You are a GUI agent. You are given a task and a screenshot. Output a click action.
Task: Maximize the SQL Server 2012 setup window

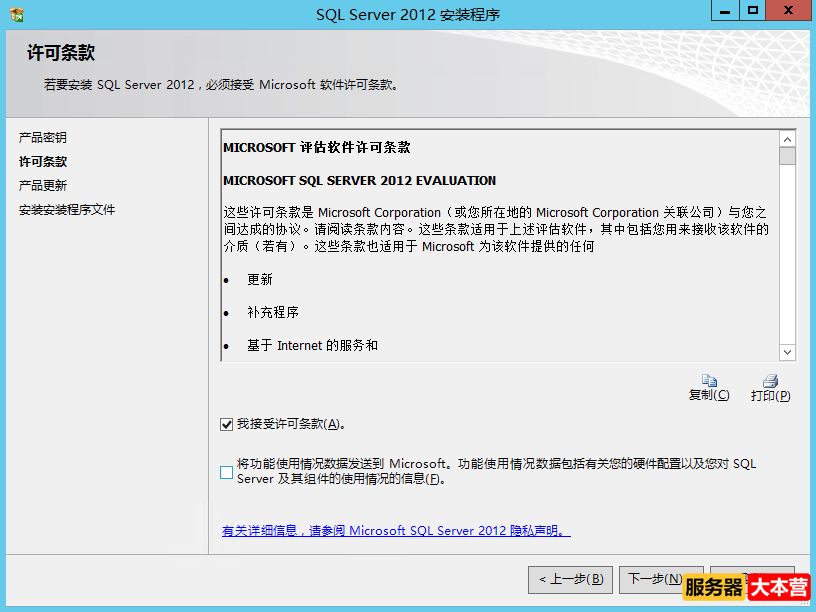[753, 10]
